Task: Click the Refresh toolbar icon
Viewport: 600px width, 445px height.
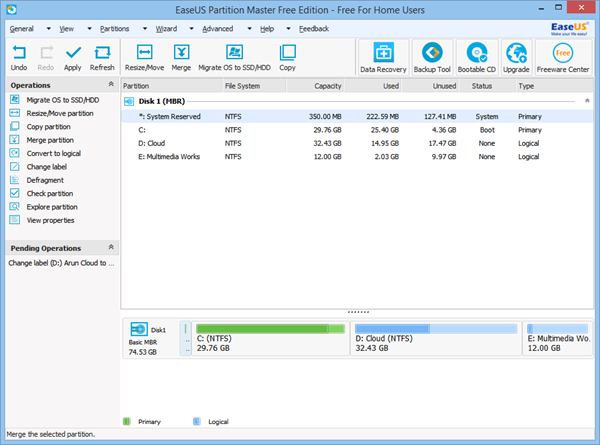Action: tap(102, 57)
